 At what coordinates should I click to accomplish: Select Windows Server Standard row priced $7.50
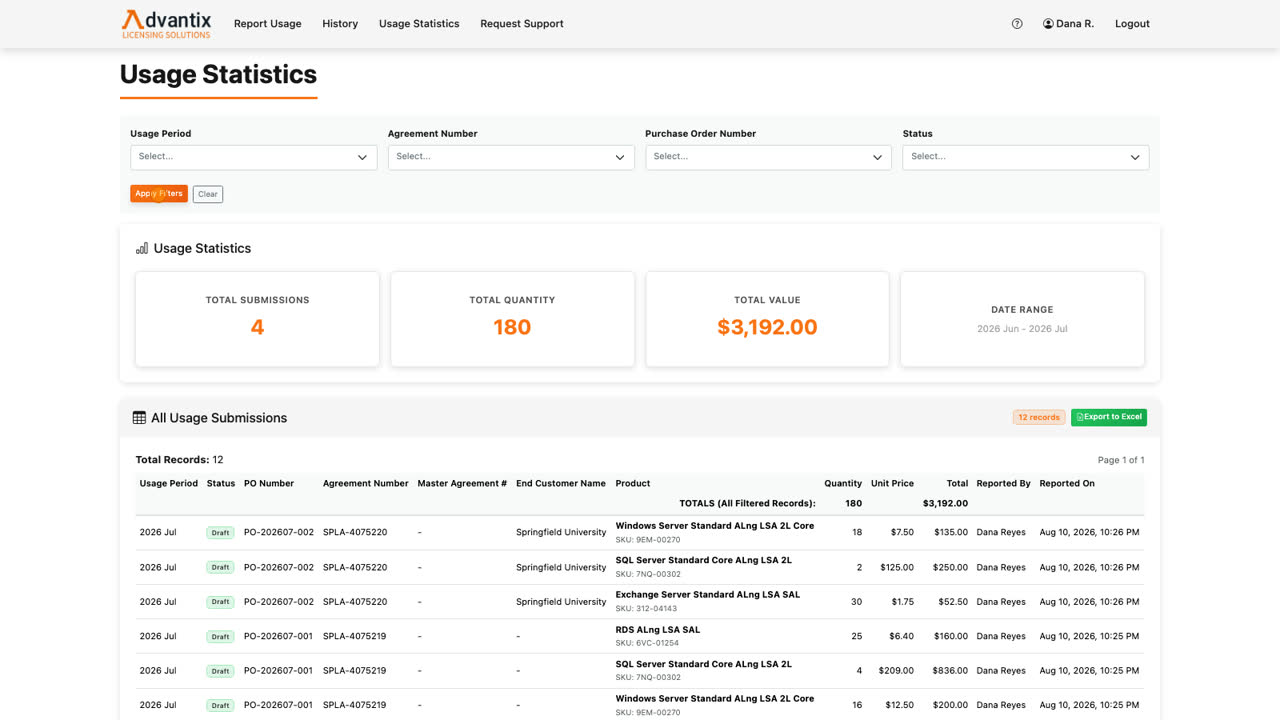pyautogui.click(x=640, y=533)
